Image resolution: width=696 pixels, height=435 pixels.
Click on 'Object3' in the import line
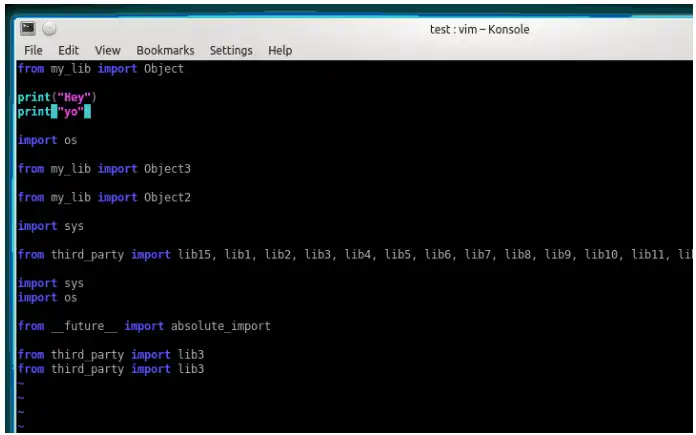(x=167, y=169)
